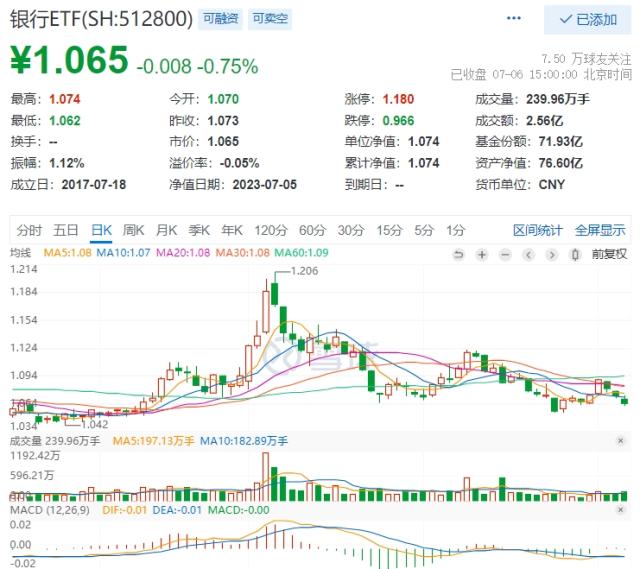Switch to the 1分 chart tab
This screenshot has height=569, width=640.
pyautogui.click(x=455, y=230)
